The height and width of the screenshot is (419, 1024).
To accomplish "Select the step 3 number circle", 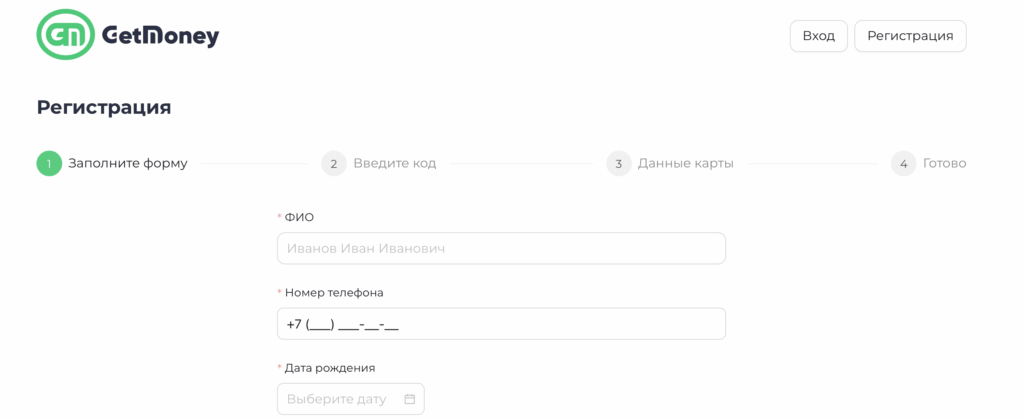I will (618, 163).
